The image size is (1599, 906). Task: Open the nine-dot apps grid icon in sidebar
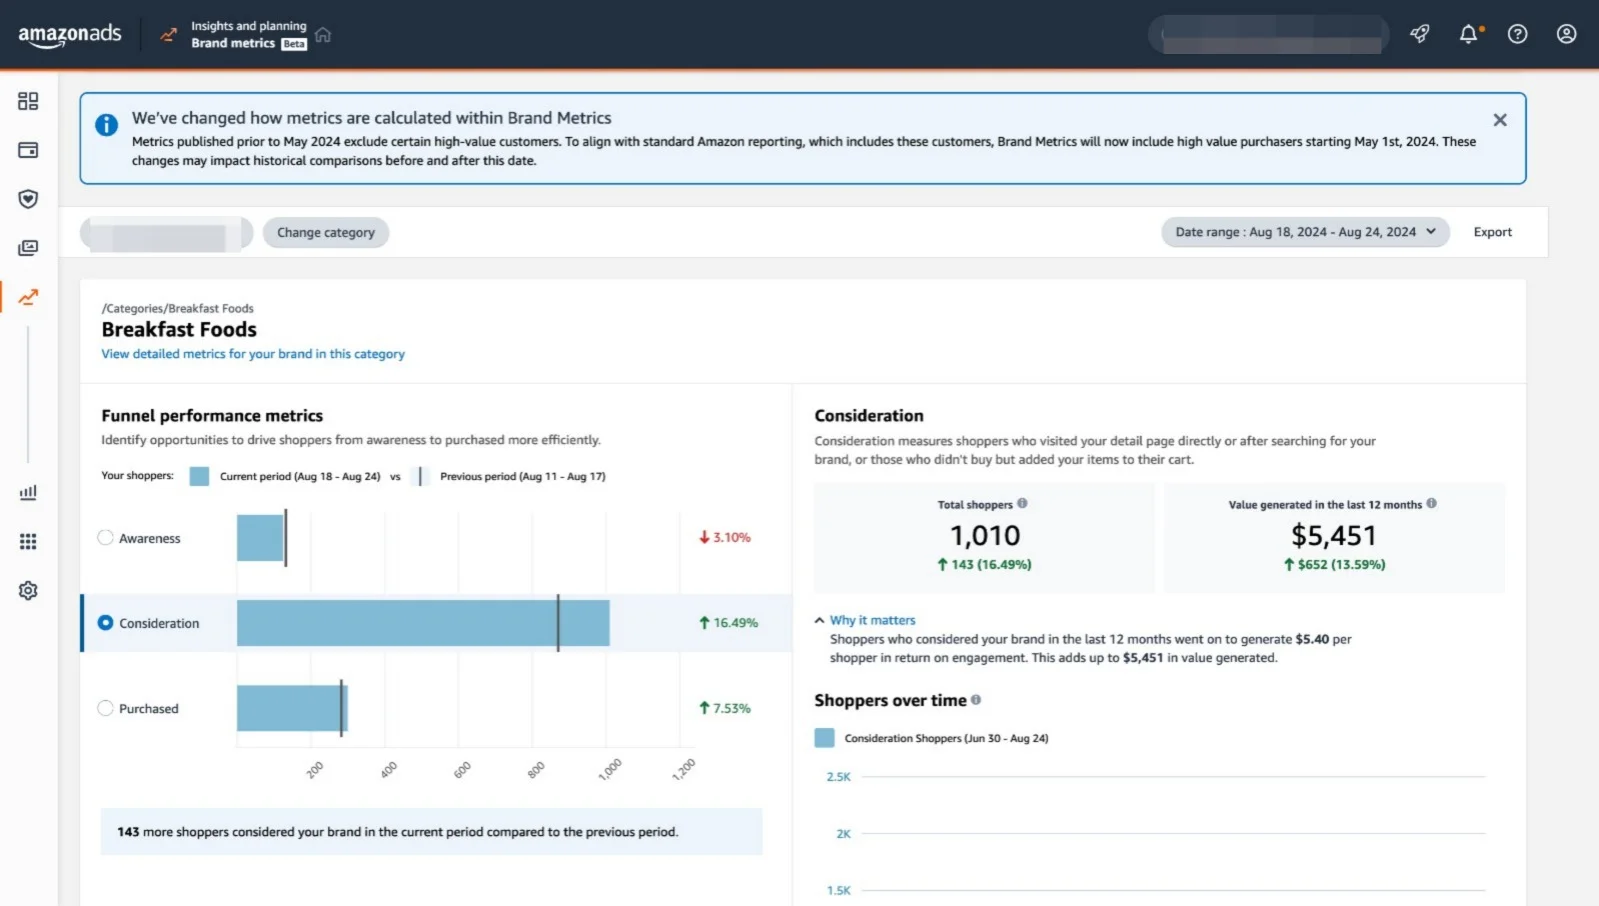click(28, 541)
